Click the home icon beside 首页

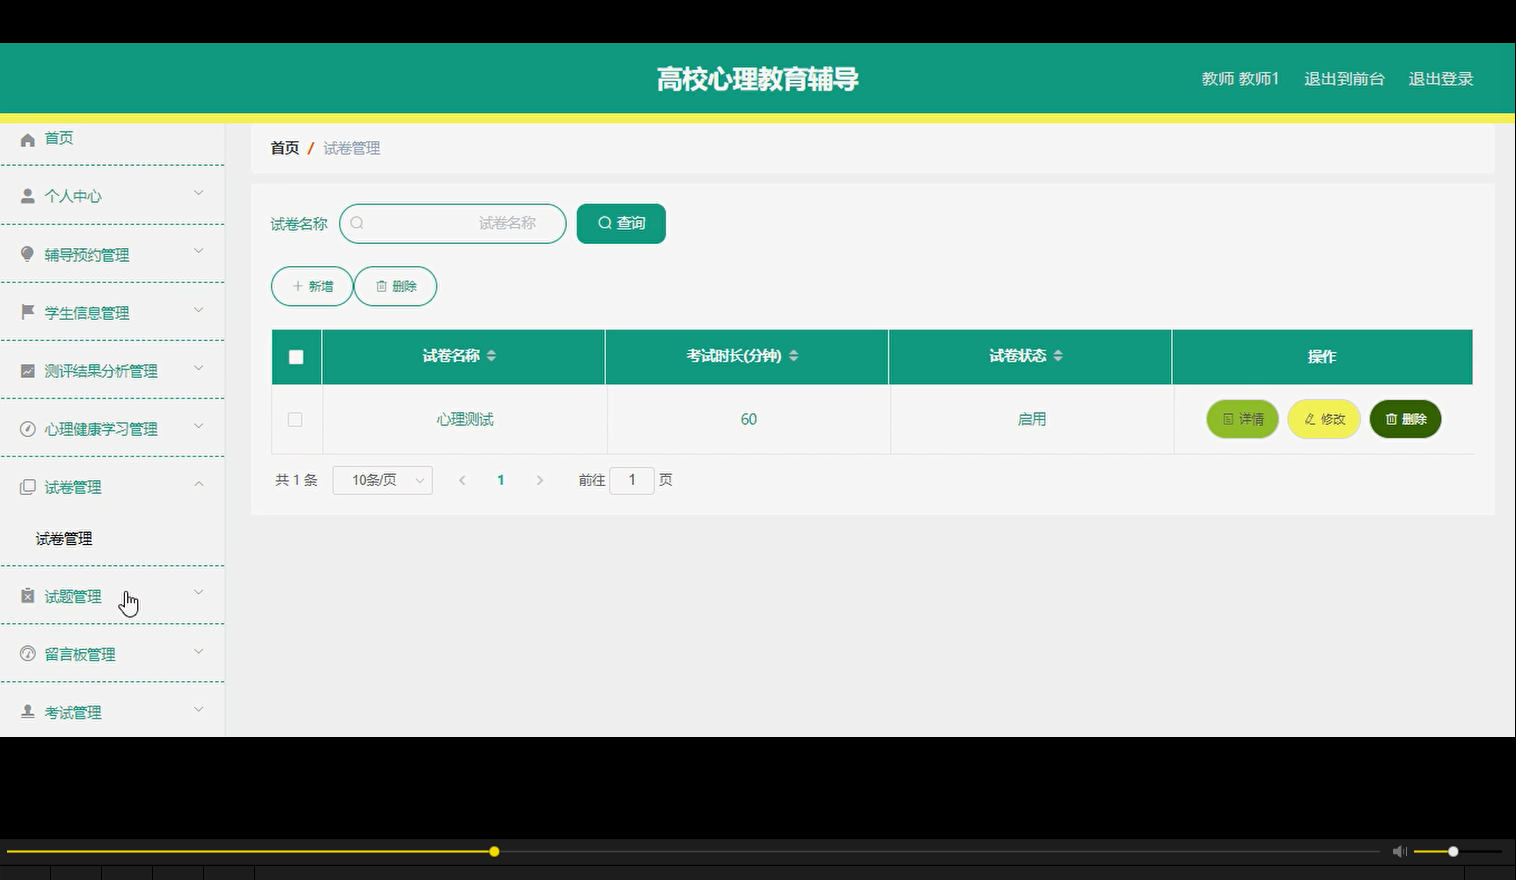28,139
